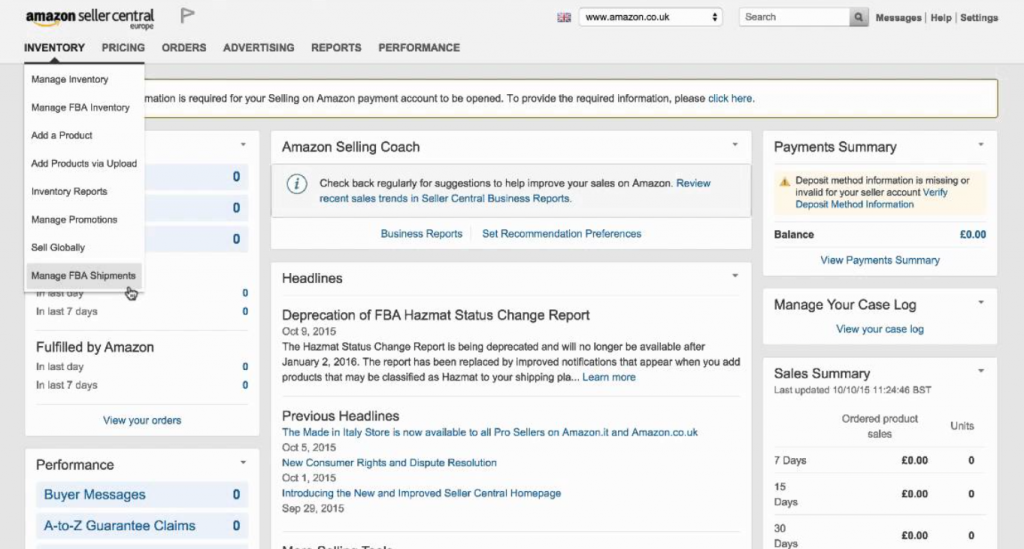The width and height of the screenshot is (1024, 549).
Task: Click the info icon in Selling Coach
Action: (x=296, y=184)
